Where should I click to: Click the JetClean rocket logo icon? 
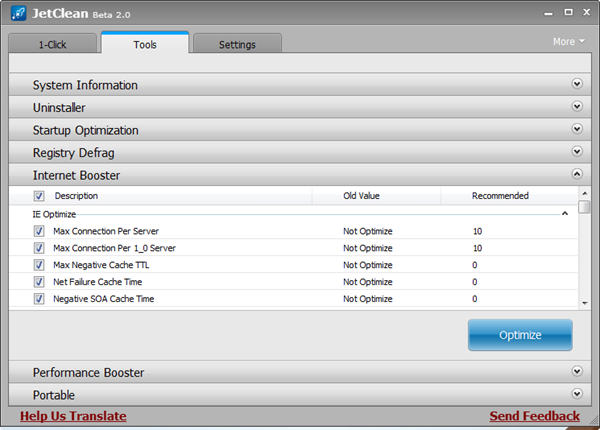coord(18,13)
